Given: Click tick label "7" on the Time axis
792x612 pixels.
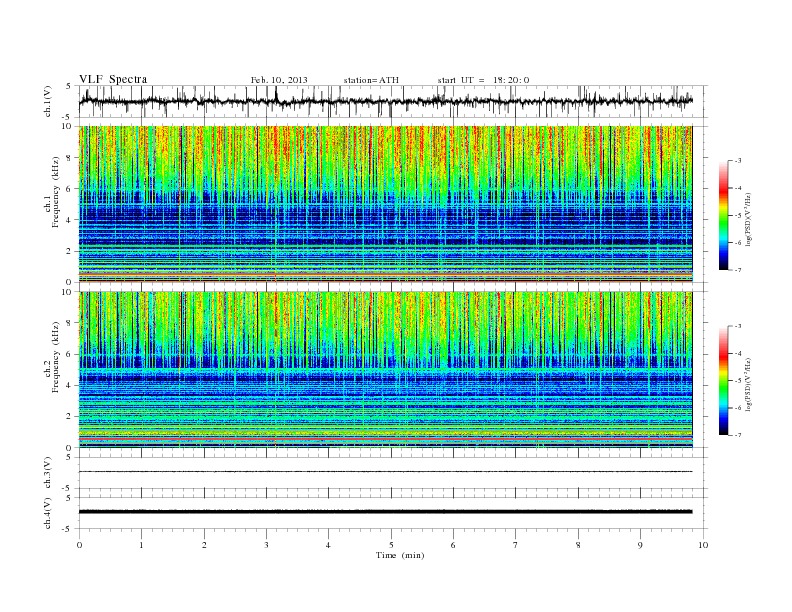Looking at the screenshot, I should click(x=515, y=545).
